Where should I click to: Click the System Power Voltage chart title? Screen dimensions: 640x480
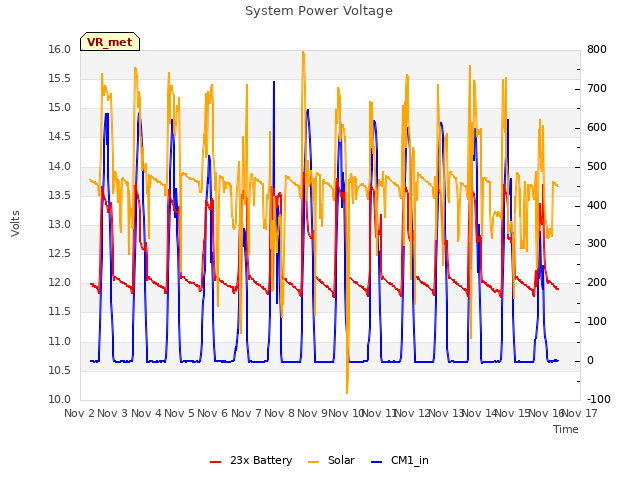click(319, 11)
